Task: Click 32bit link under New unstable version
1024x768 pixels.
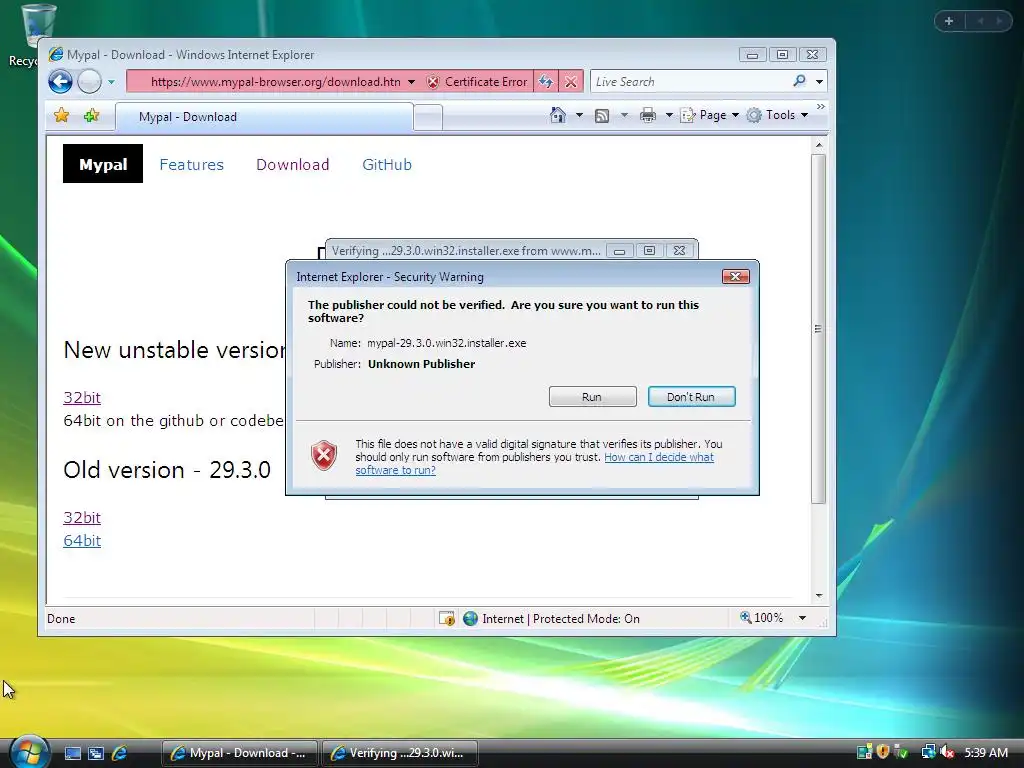Action: point(82,397)
